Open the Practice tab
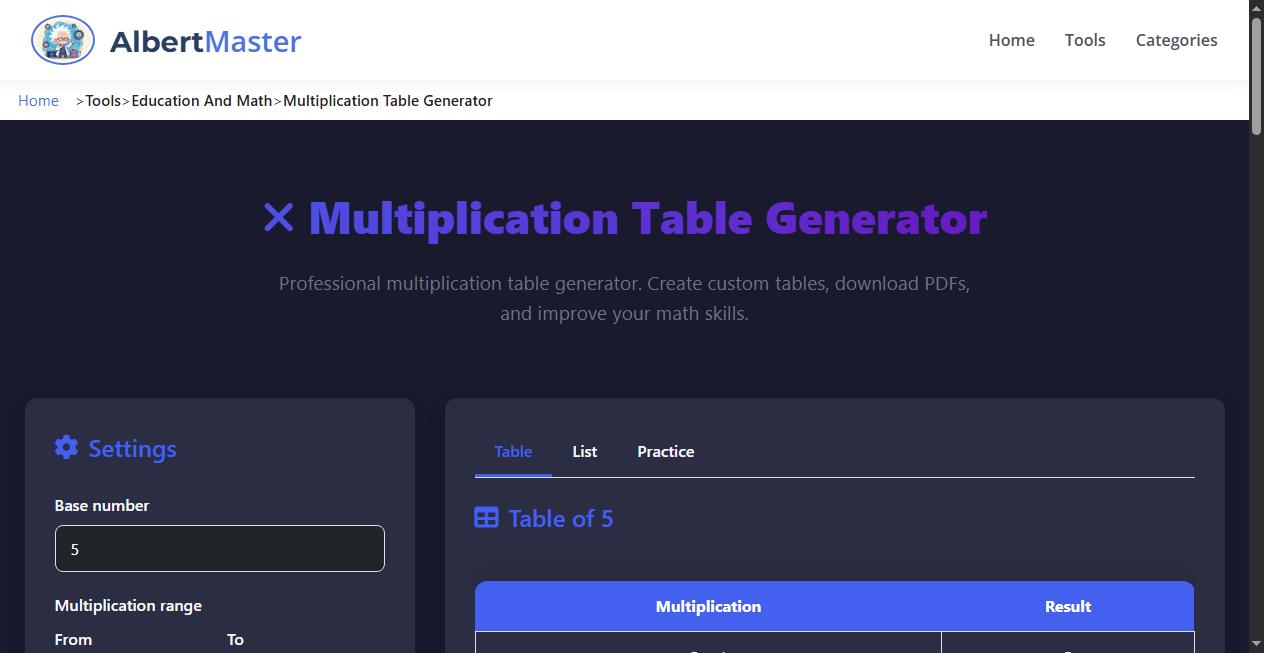Screen dimensions: 1264x653 (x=665, y=451)
